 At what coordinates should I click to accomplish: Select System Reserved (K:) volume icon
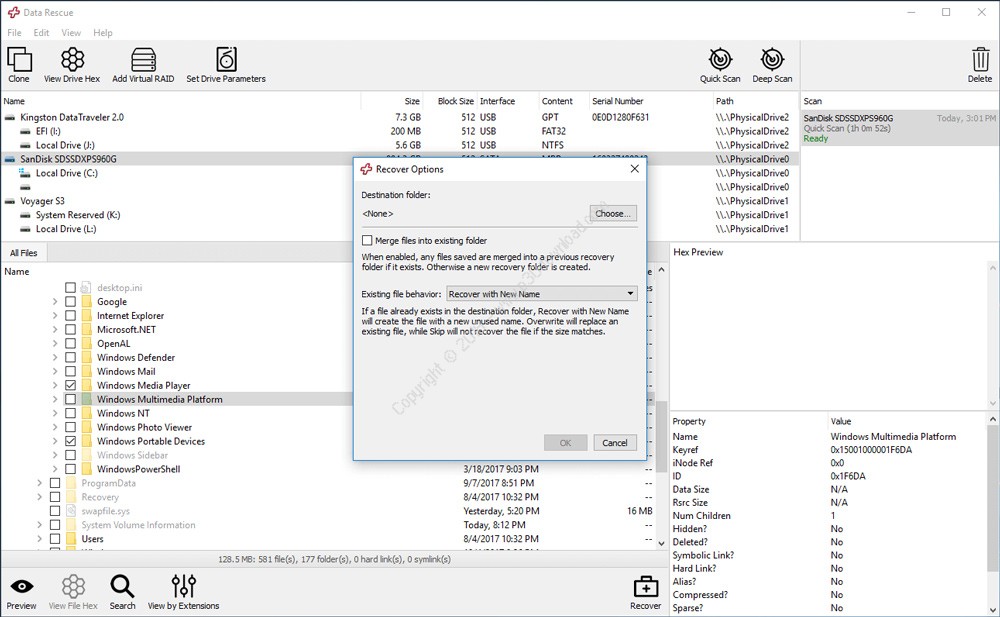tap(26, 215)
